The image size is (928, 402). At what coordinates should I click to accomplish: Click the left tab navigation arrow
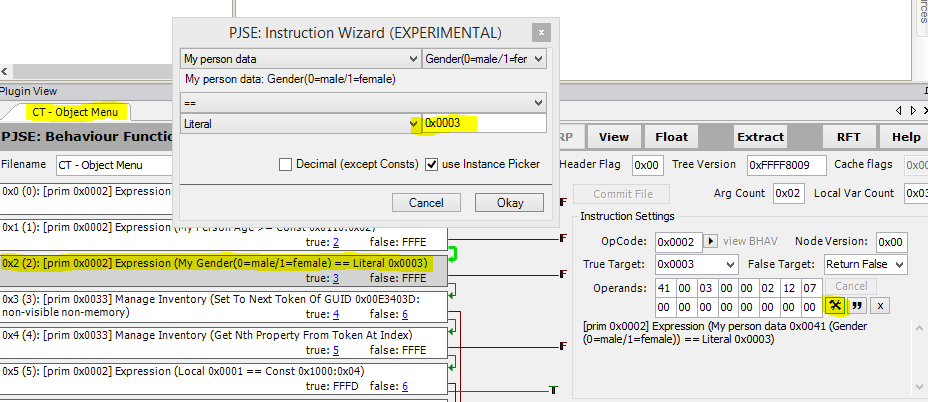(898, 110)
